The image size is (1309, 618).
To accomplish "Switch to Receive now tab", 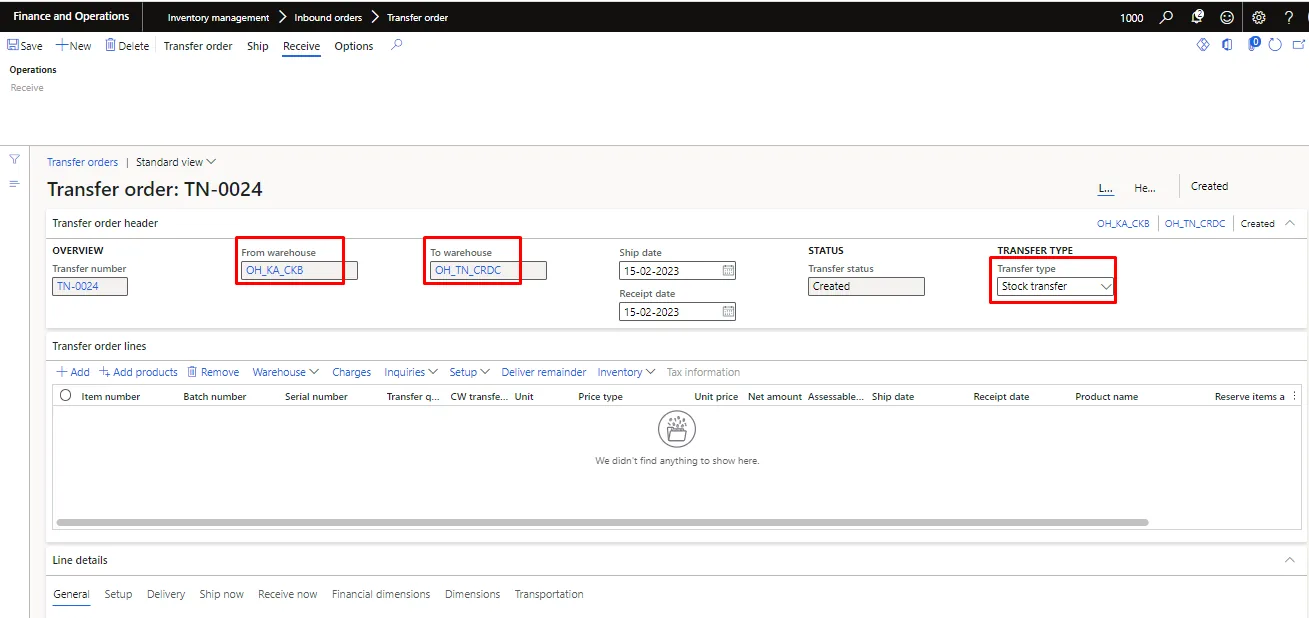I will [287, 594].
